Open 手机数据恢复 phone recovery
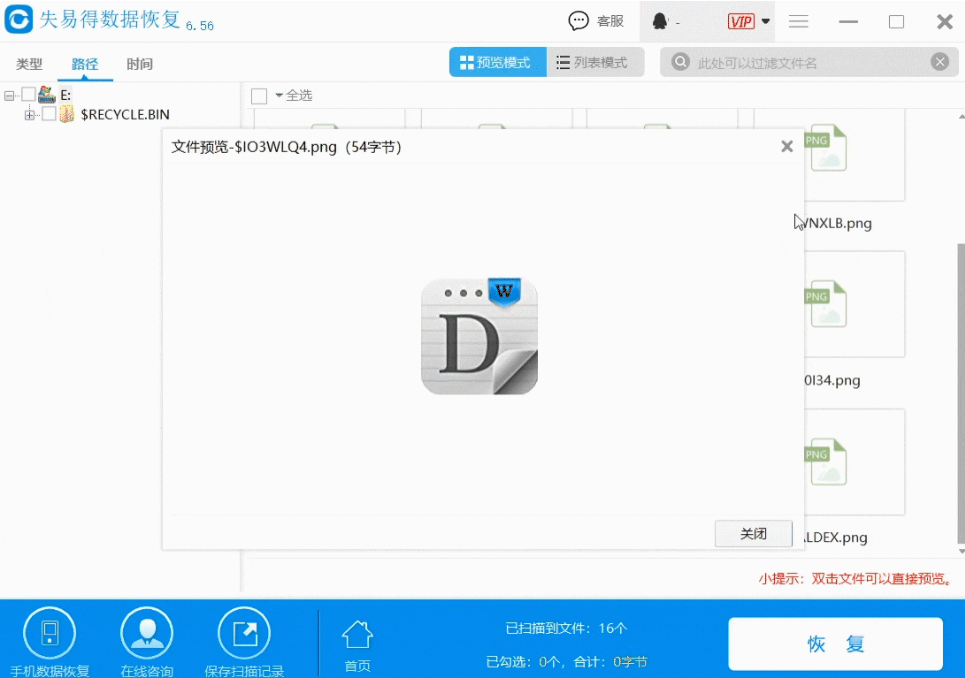This screenshot has height=678, width=965. click(x=50, y=642)
